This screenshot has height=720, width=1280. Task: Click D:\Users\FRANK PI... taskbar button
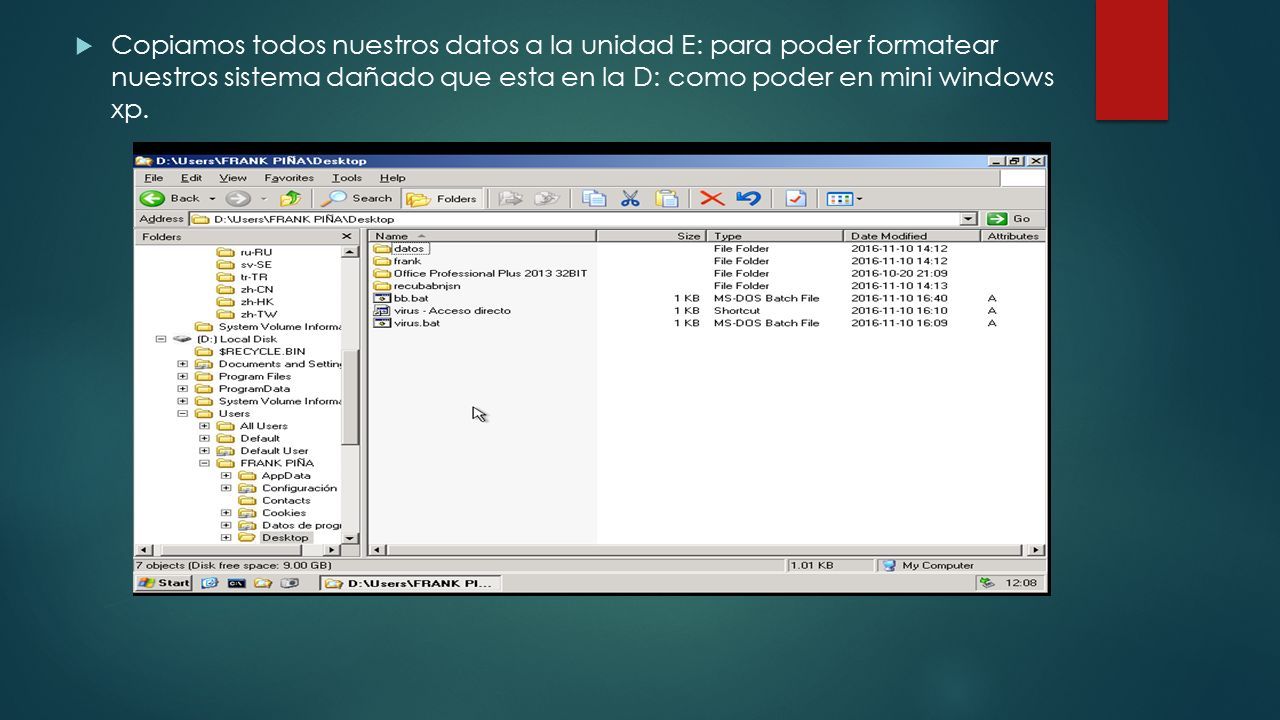[x=410, y=582]
